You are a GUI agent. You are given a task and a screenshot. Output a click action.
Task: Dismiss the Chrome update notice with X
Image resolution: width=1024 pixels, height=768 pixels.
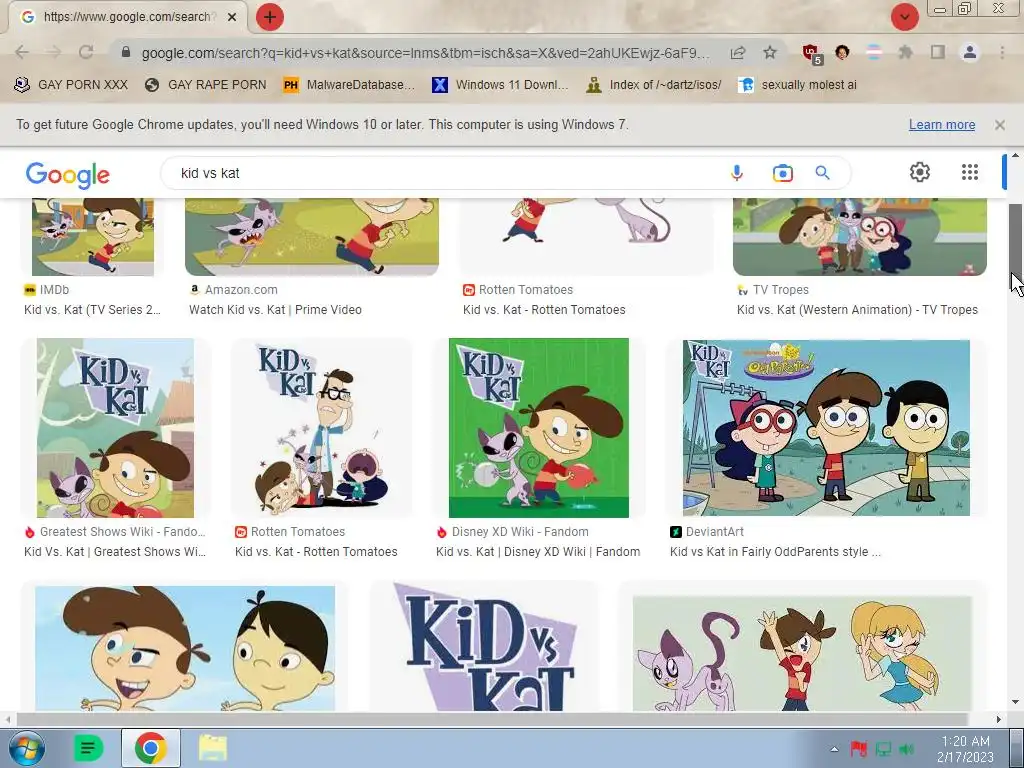[999, 125]
